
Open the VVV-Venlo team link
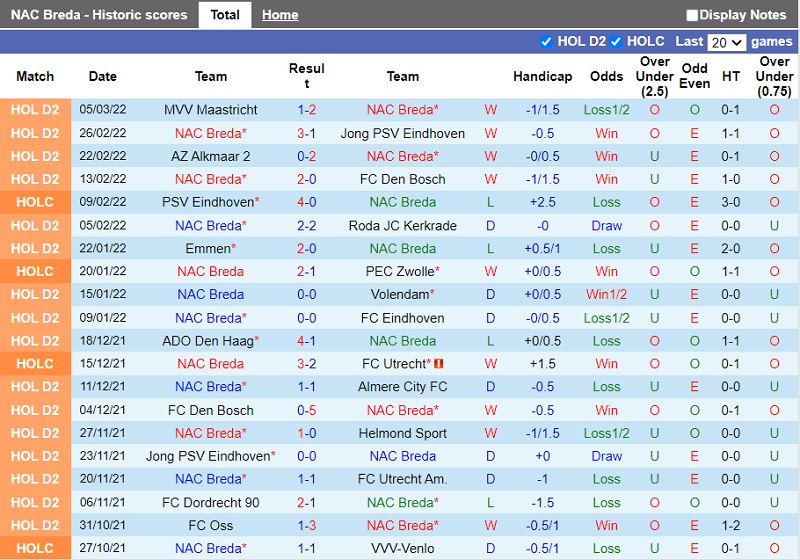(x=403, y=548)
